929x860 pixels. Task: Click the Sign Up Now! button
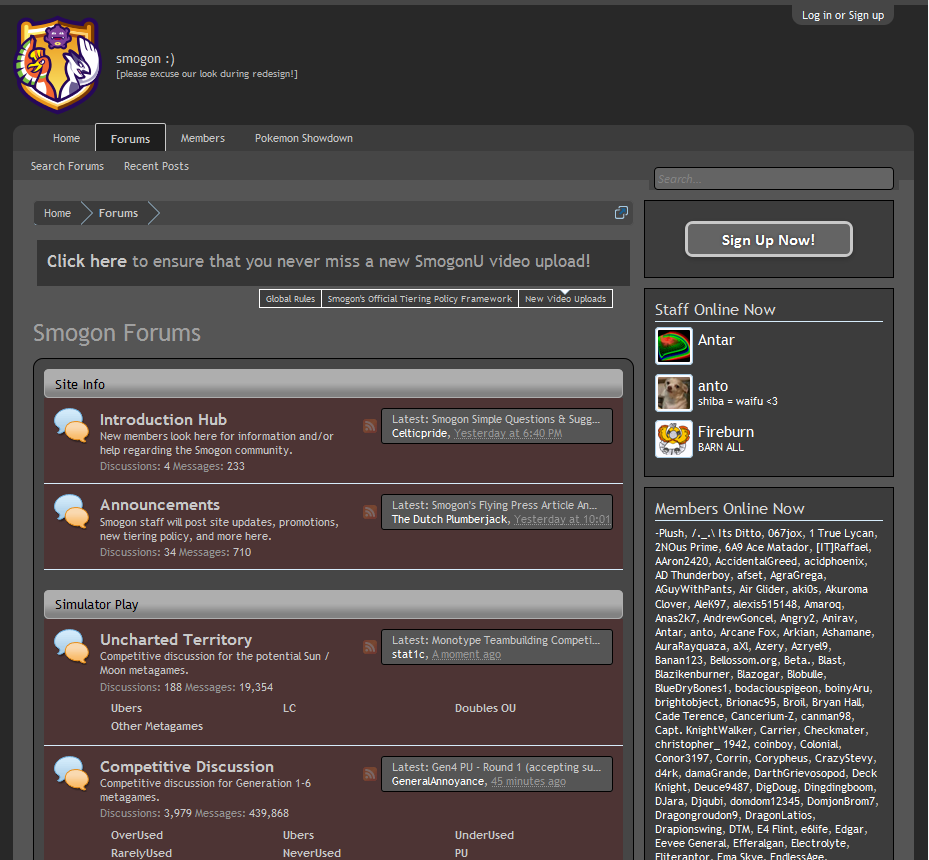coord(768,239)
